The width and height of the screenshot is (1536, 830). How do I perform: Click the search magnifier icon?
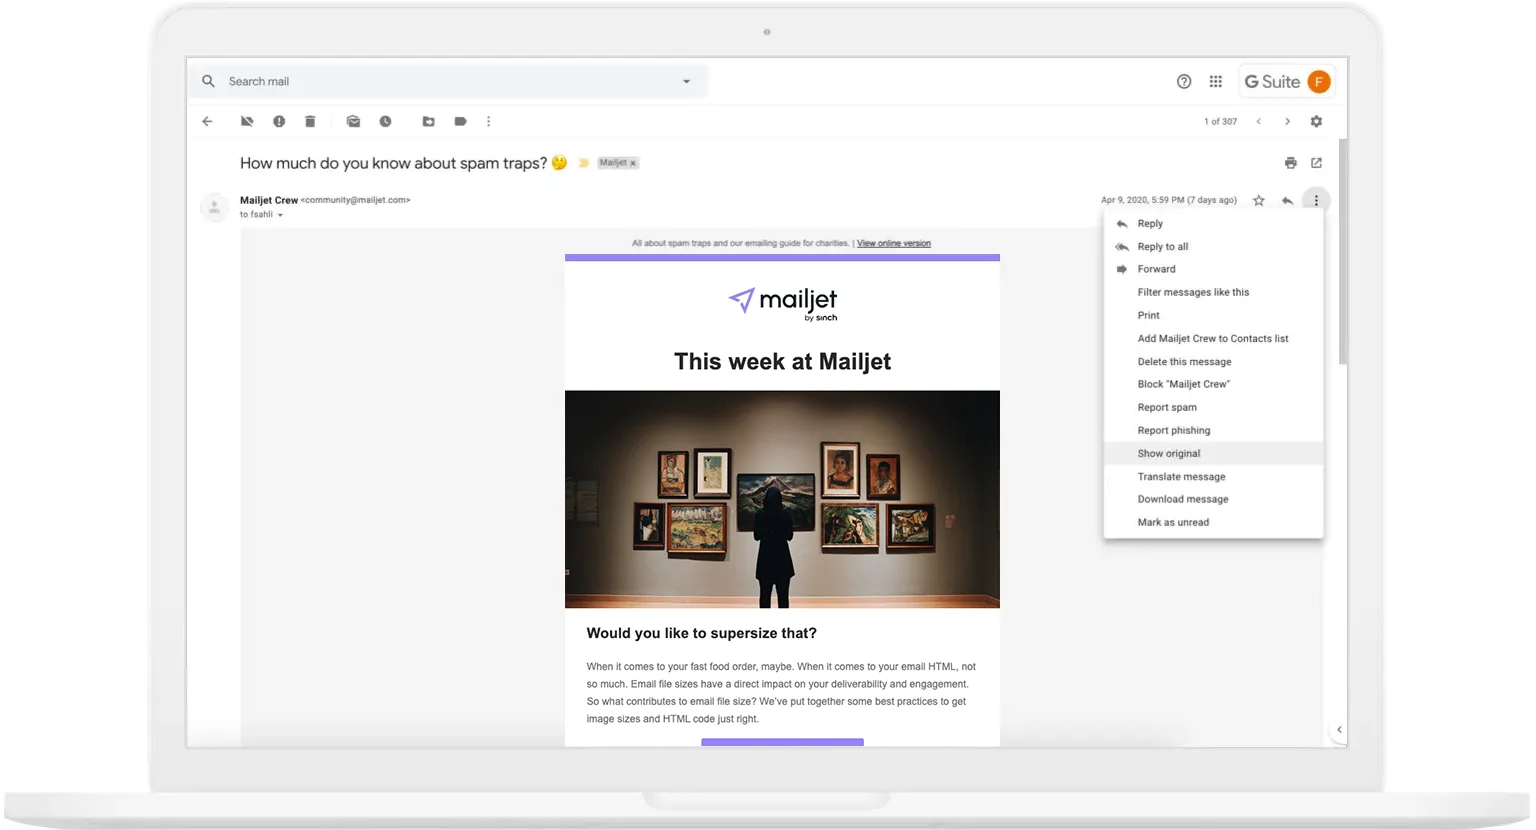point(208,81)
